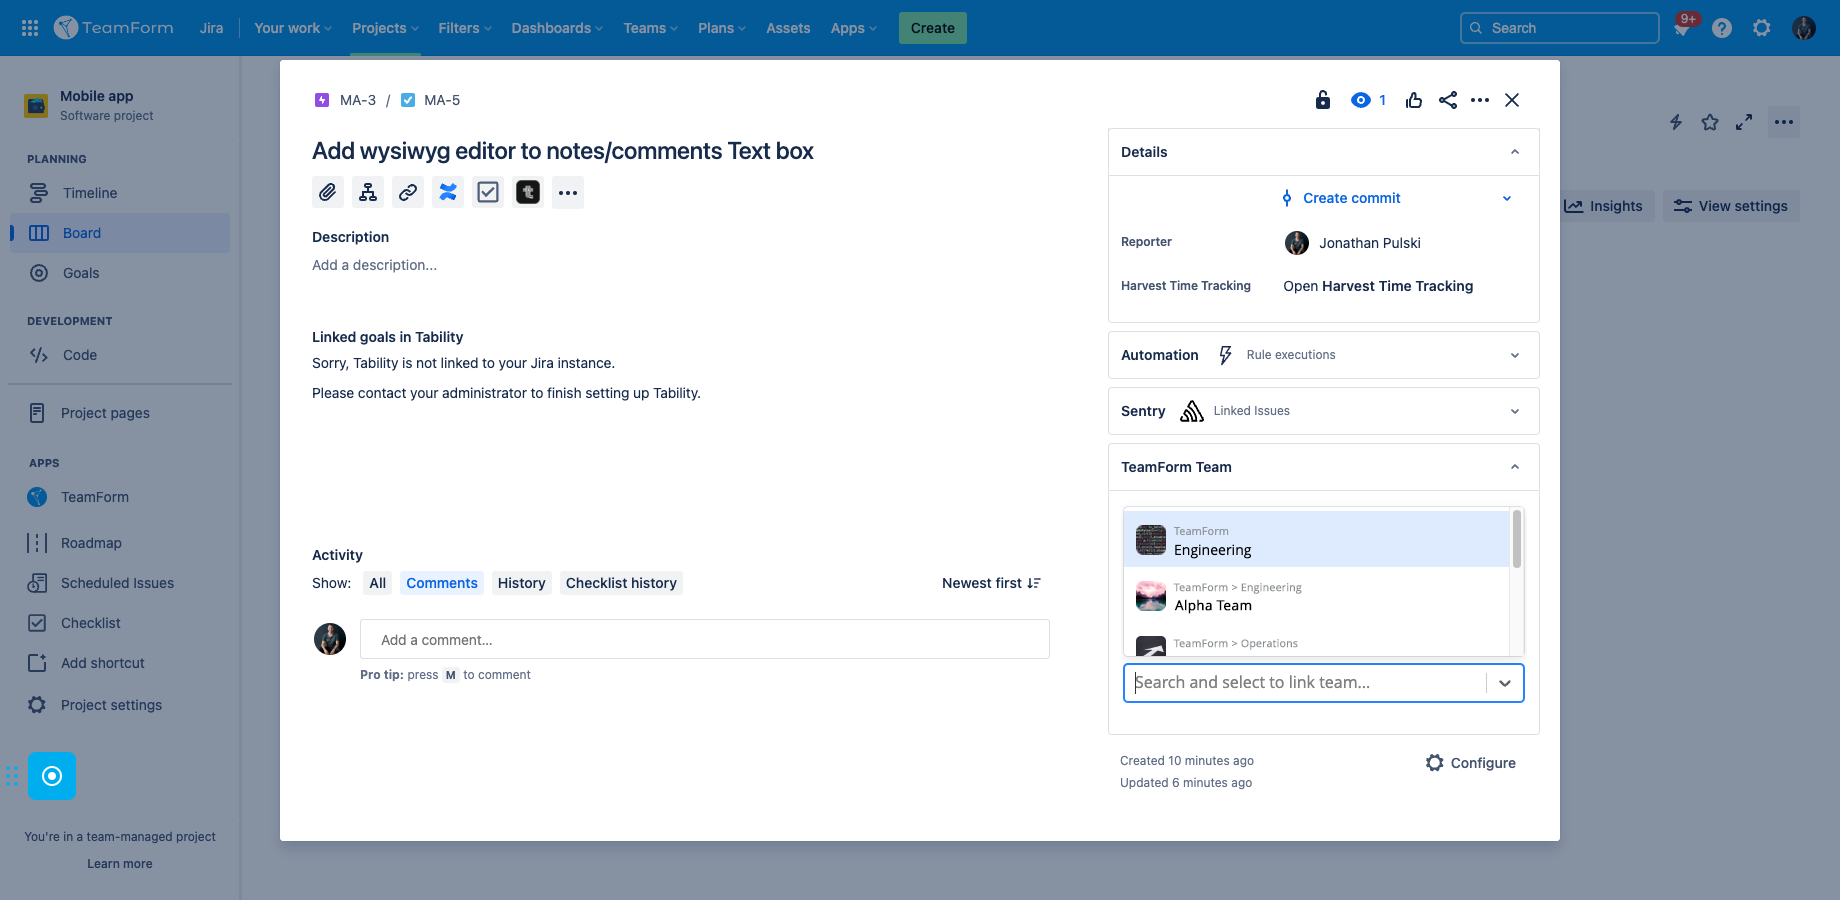Open Project settings in sidebar
Screen dimensions: 1840x900
click(x=120, y=705)
